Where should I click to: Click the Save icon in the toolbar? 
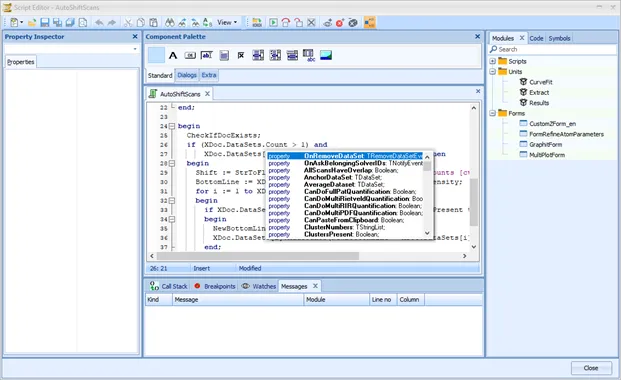[x=45, y=23]
